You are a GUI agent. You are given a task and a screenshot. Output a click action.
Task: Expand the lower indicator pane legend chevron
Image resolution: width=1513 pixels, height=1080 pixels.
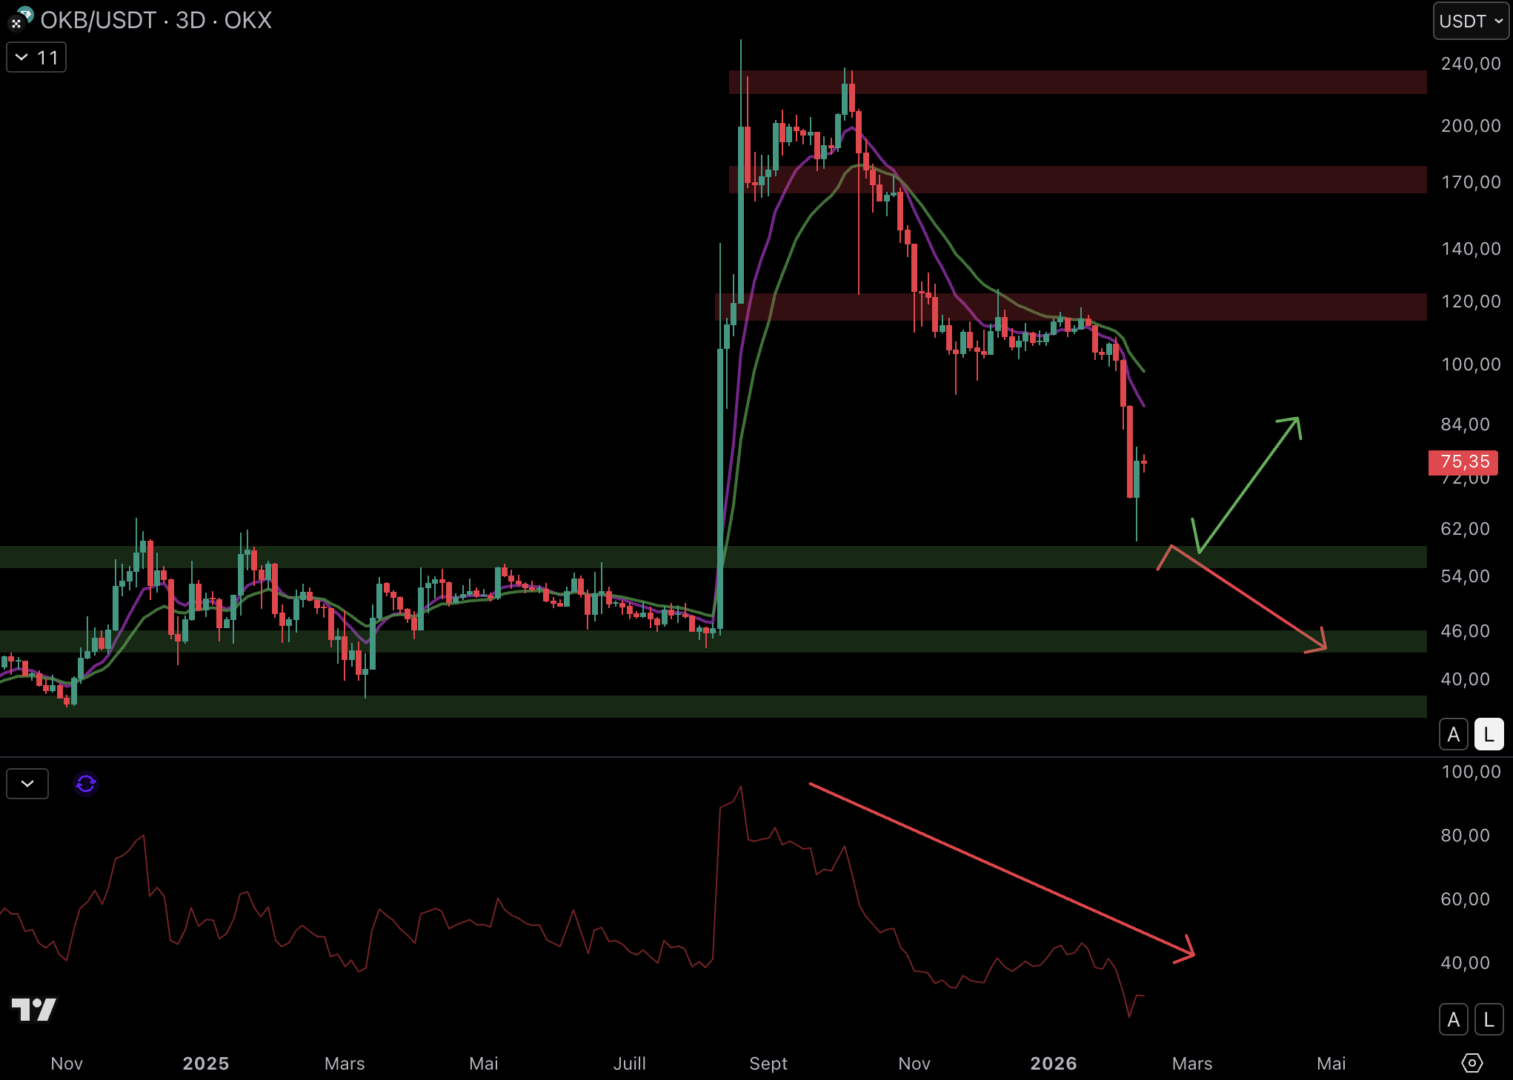coord(27,784)
